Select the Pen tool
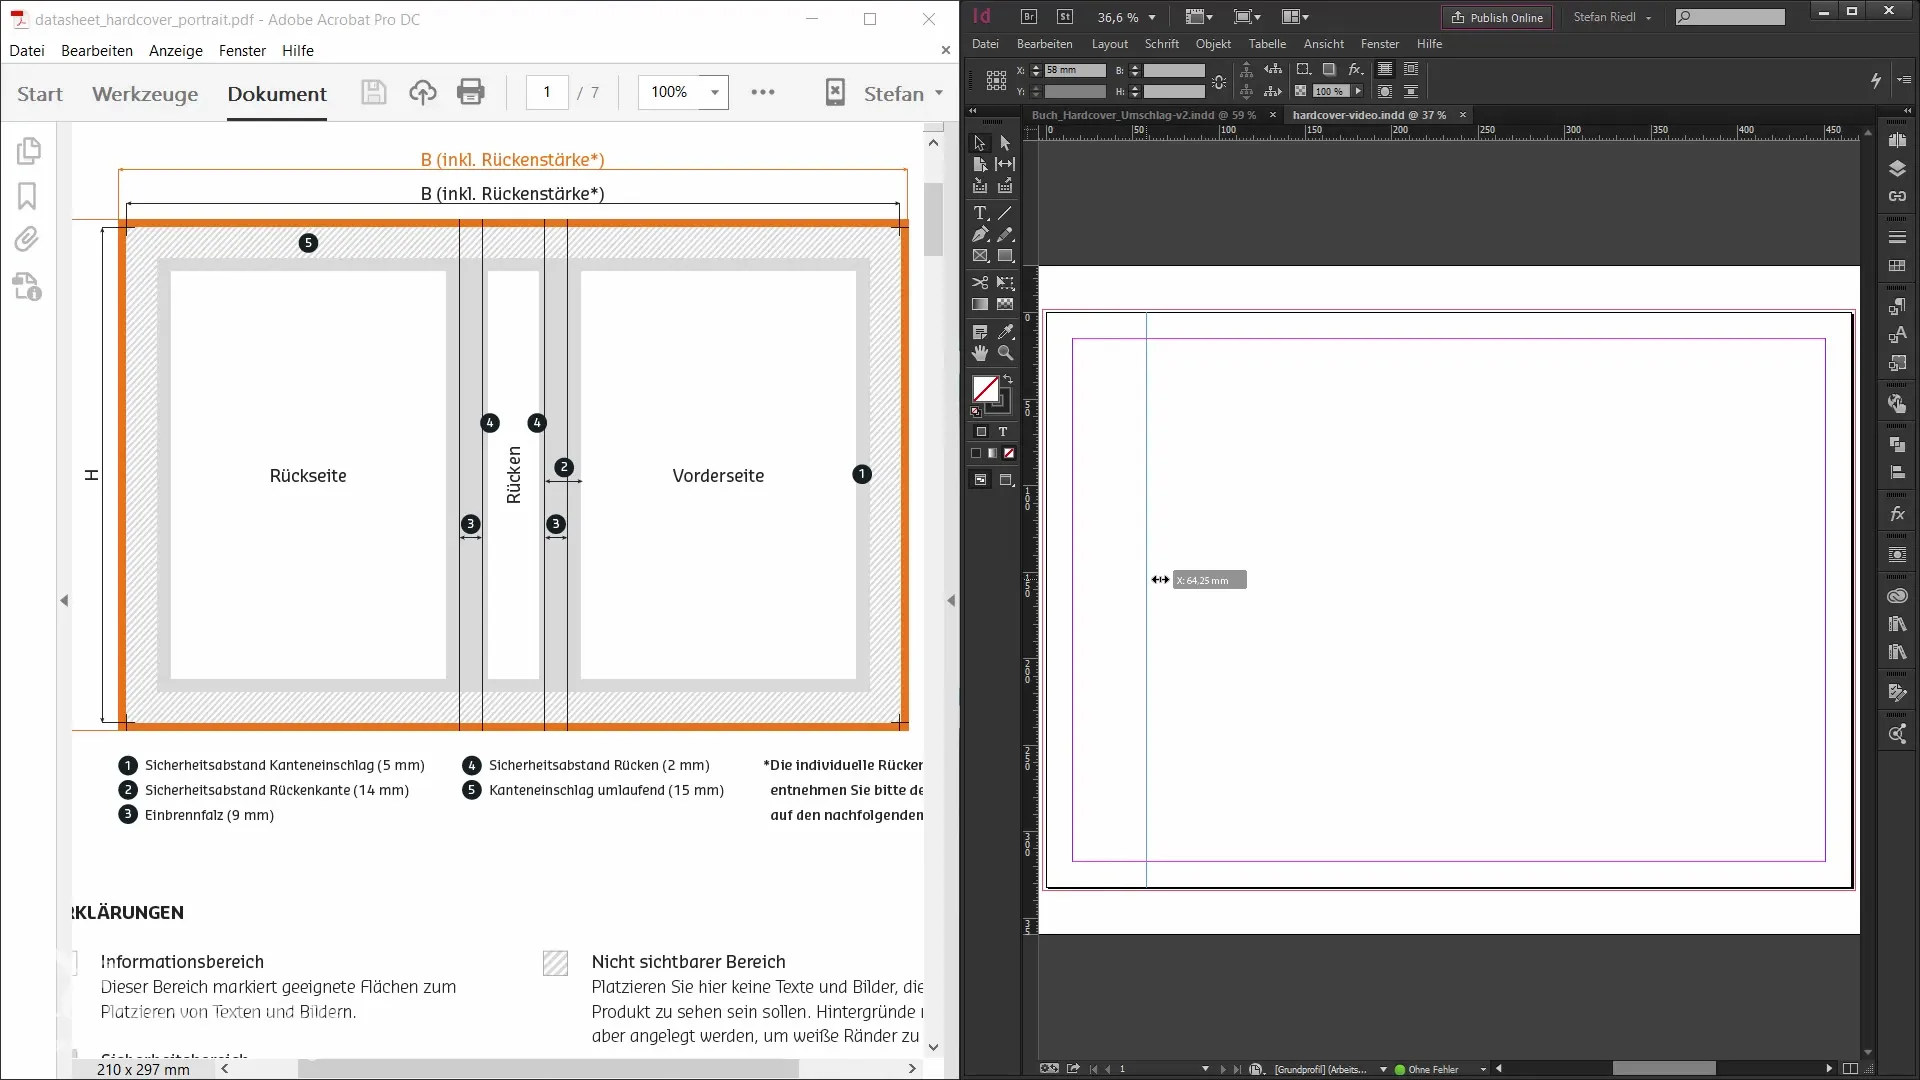1920x1080 pixels. click(x=980, y=234)
